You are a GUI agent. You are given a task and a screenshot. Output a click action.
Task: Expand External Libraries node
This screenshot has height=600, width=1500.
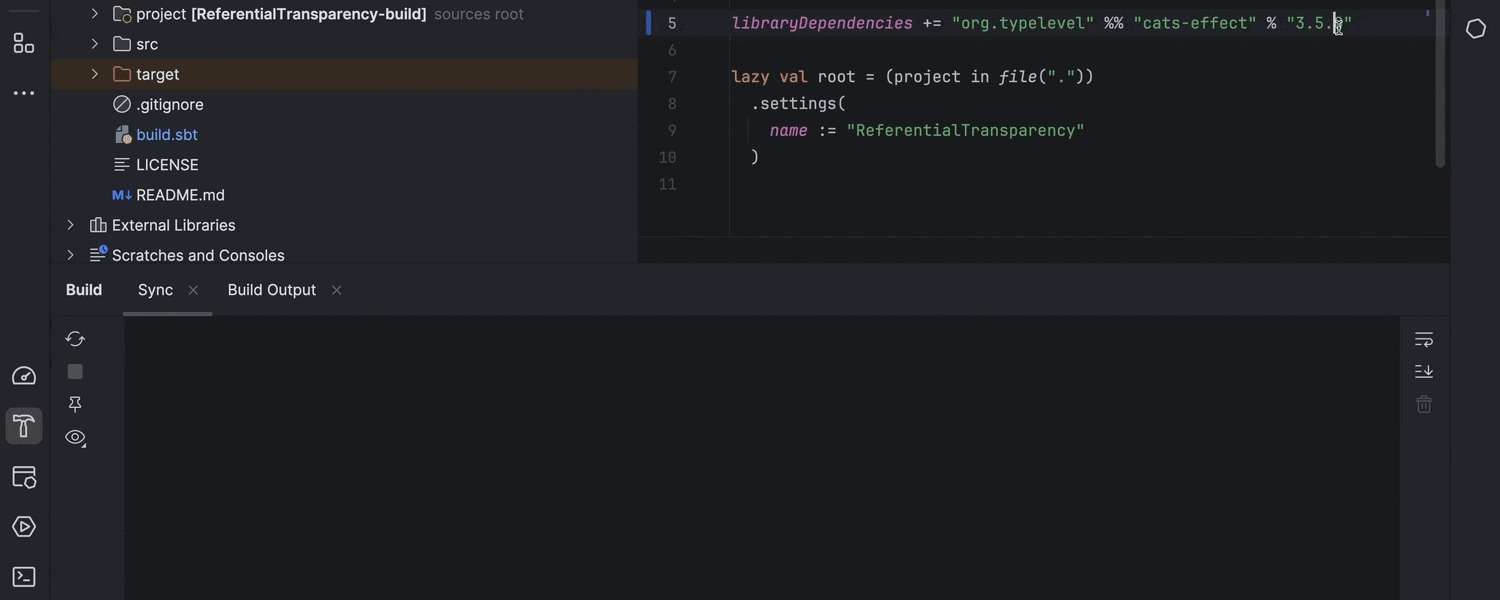tap(71, 225)
